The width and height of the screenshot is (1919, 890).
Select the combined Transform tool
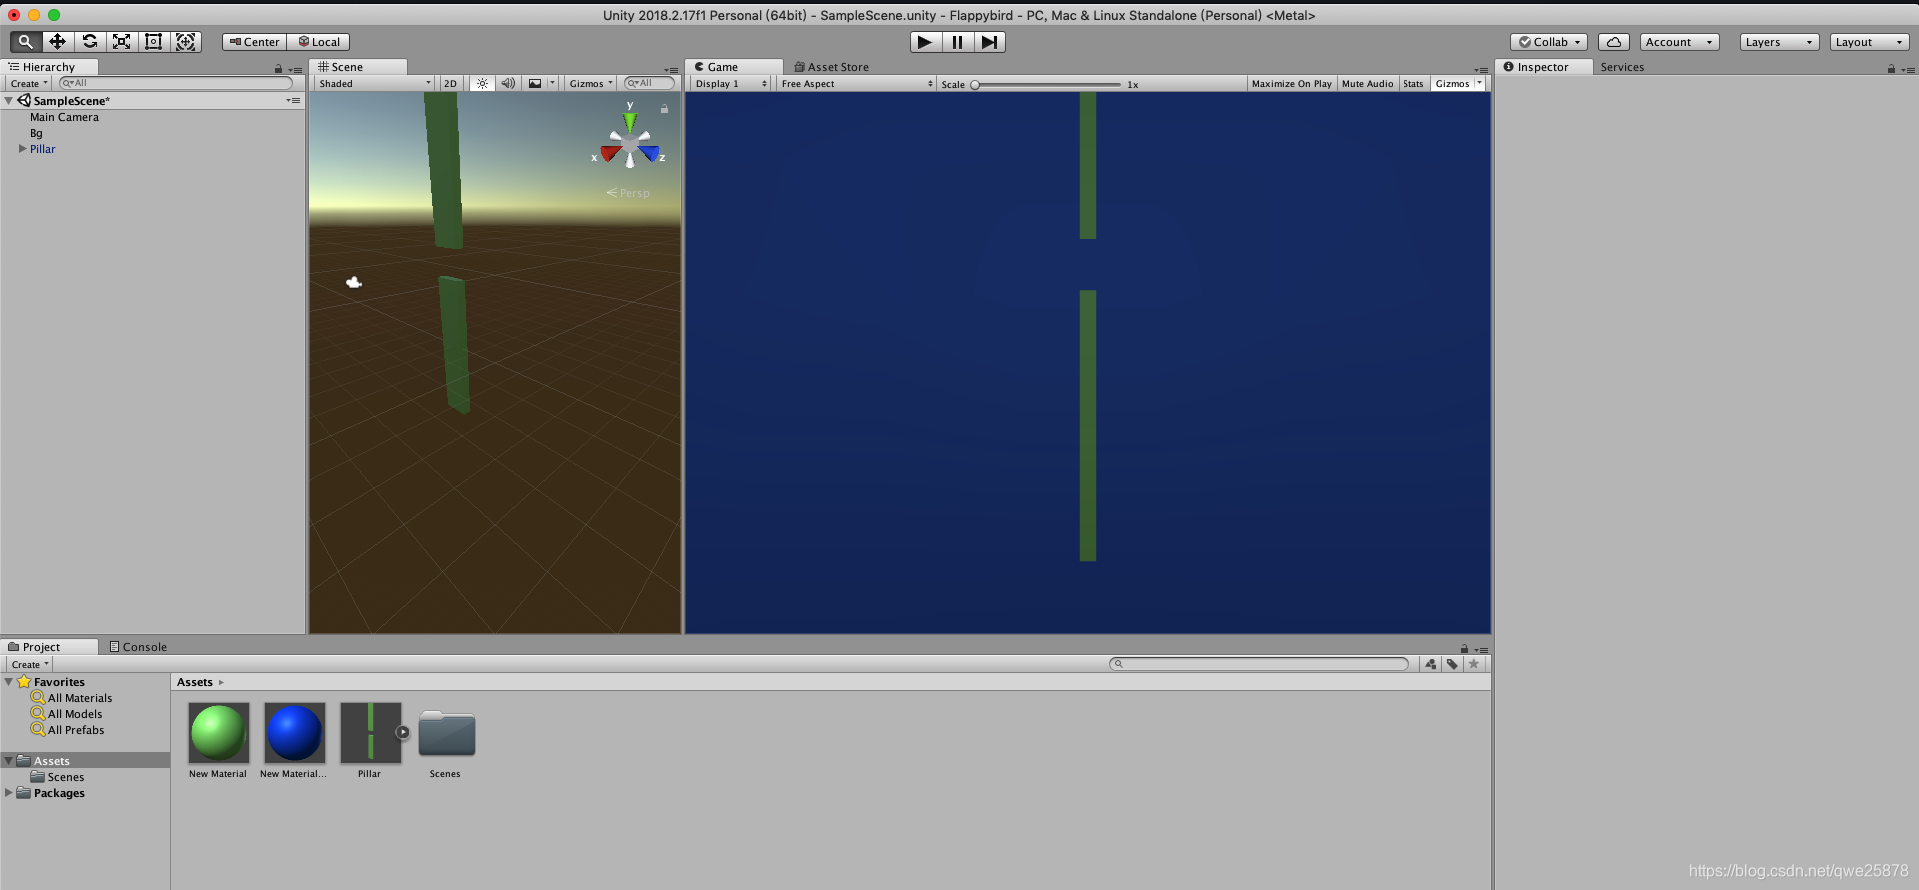click(185, 41)
